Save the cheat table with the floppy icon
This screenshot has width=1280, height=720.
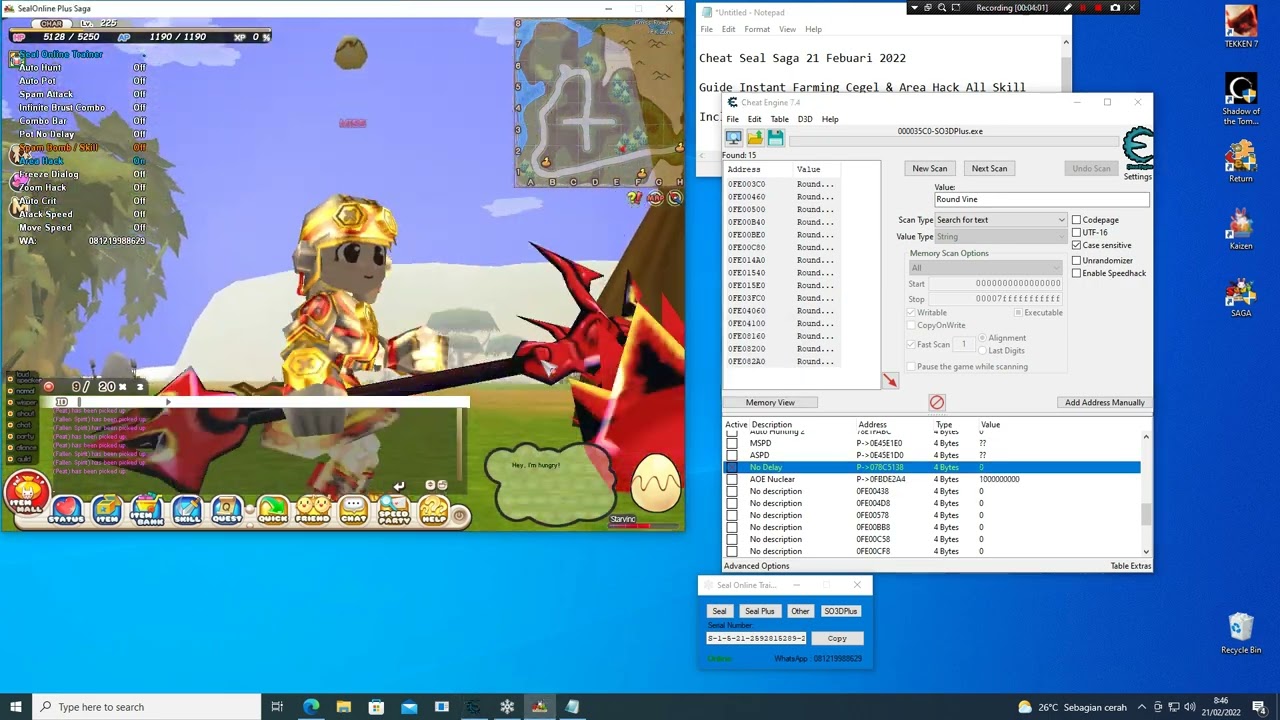[x=775, y=138]
